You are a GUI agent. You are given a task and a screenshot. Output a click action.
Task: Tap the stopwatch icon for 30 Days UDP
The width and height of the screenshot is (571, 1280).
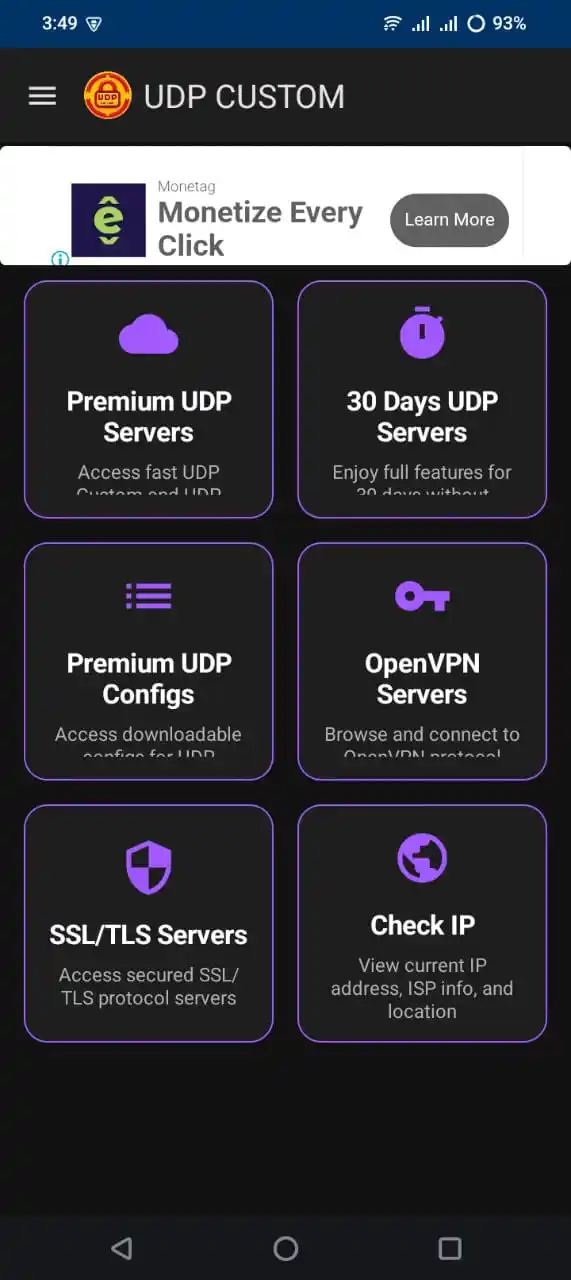(422, 333)
